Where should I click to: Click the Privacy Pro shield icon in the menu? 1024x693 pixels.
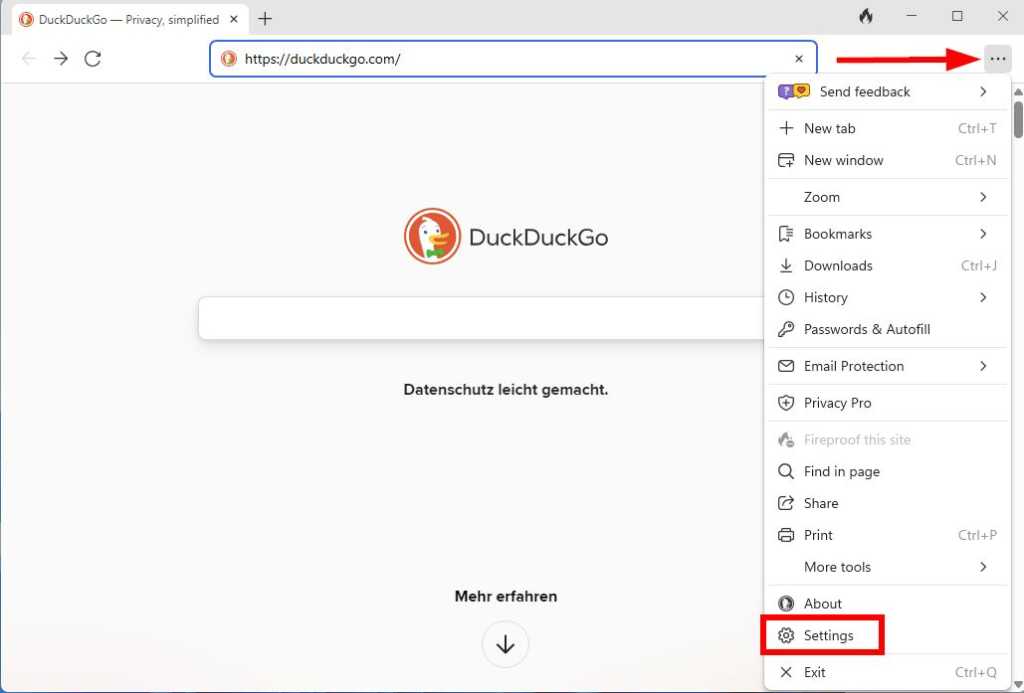coord(785,403)
